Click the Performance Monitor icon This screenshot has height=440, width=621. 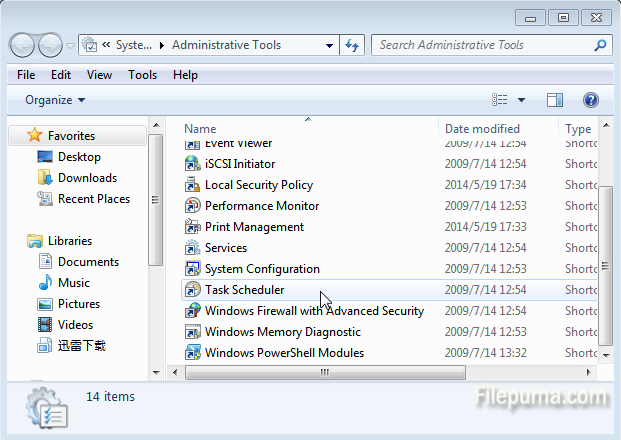click(x=194, y=206)
